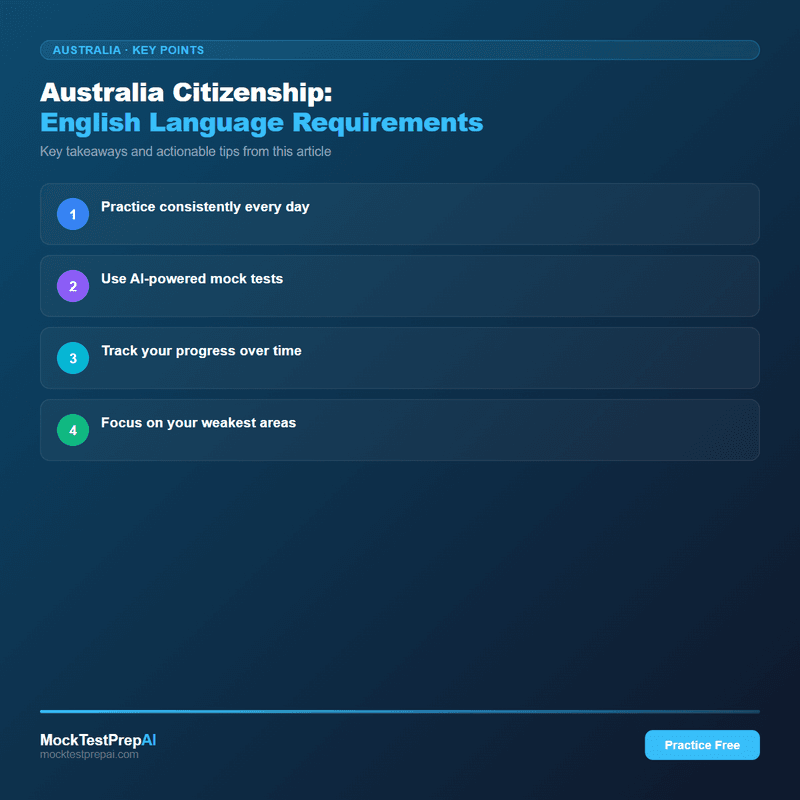Expand the 'Use AI-powered mock tests' card
The height and width of the screenshot is (800, 800).
[400, 286]
